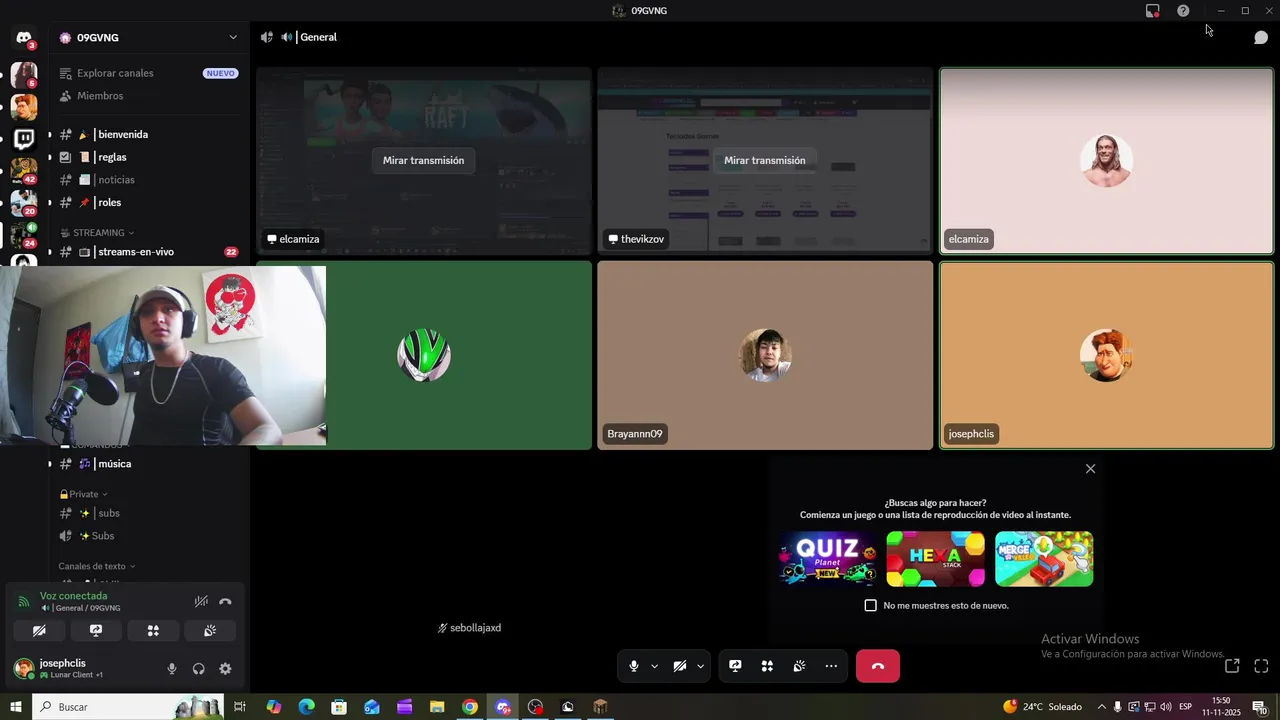Image resolution: width=1280 pixels, height=720 pixels.
Task: Close the activities suggestion popup
Action: (1090, 469)
